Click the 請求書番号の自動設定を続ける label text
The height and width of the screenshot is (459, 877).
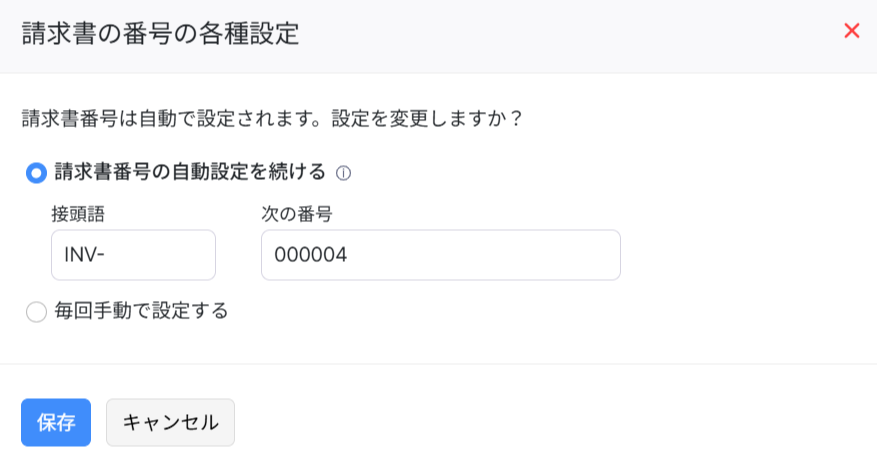pyautogui.click(x=190, y=172)
